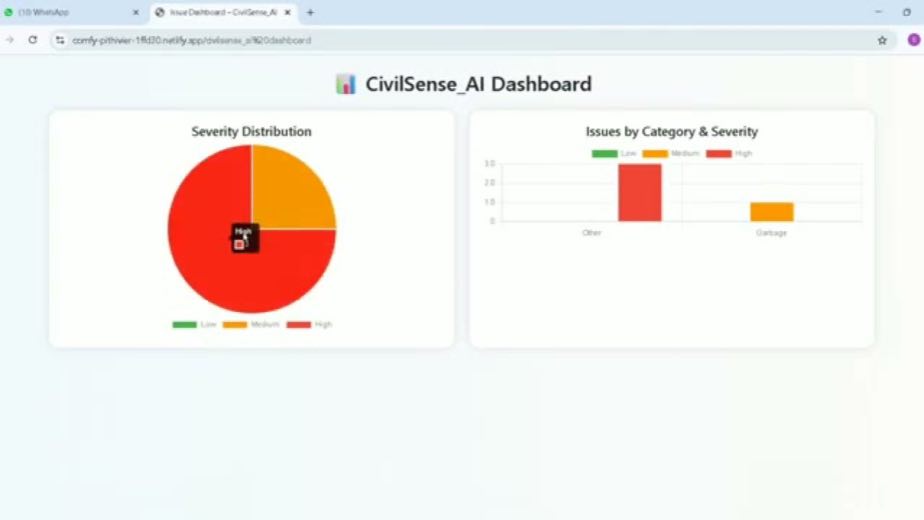Switch to the WhatsApp browser tab
This screenshot has width=924, height=520.
click(x=71, y=12)
